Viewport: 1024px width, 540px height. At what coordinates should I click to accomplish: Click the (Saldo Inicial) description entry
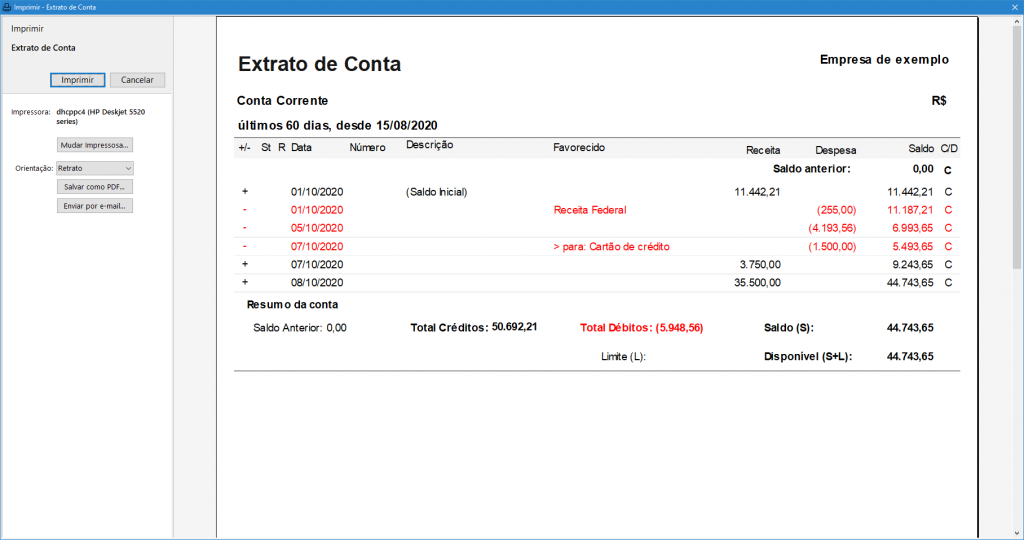(436, 192)
